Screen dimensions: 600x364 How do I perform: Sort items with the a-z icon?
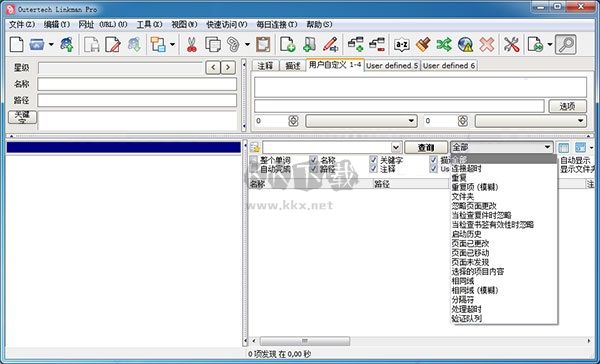(402, 45)
